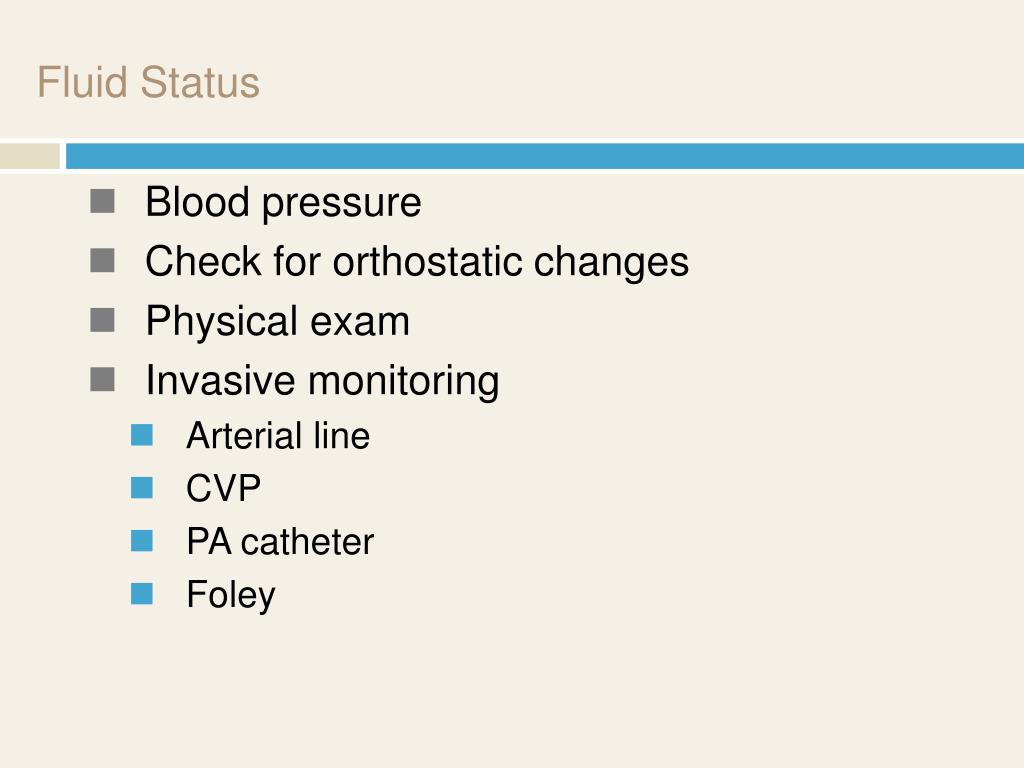Click the Blood pressure text line
The image size is (1024, 768).
[x=283, y=202]
